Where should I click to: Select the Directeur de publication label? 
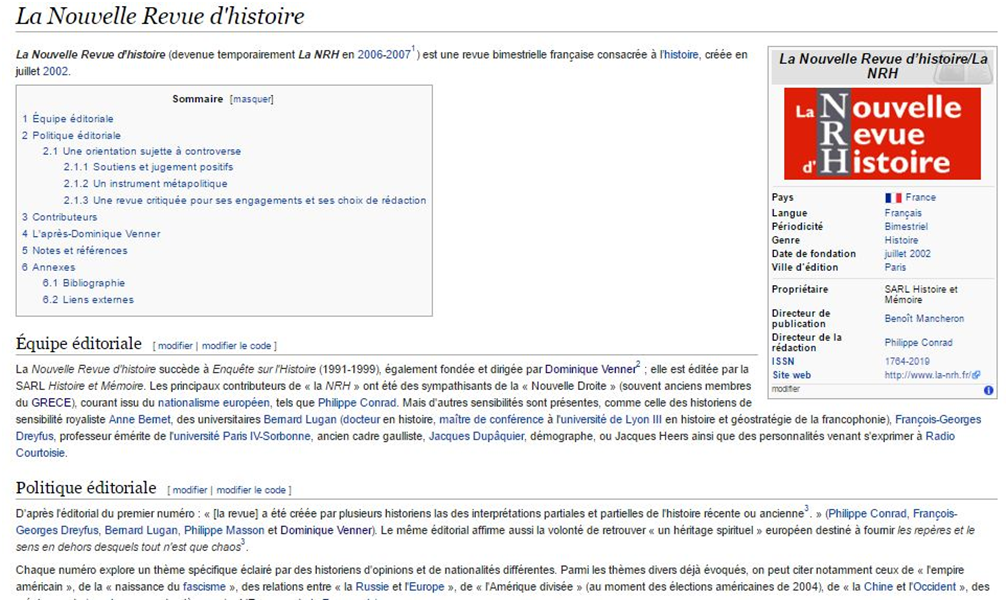point(801,318)
